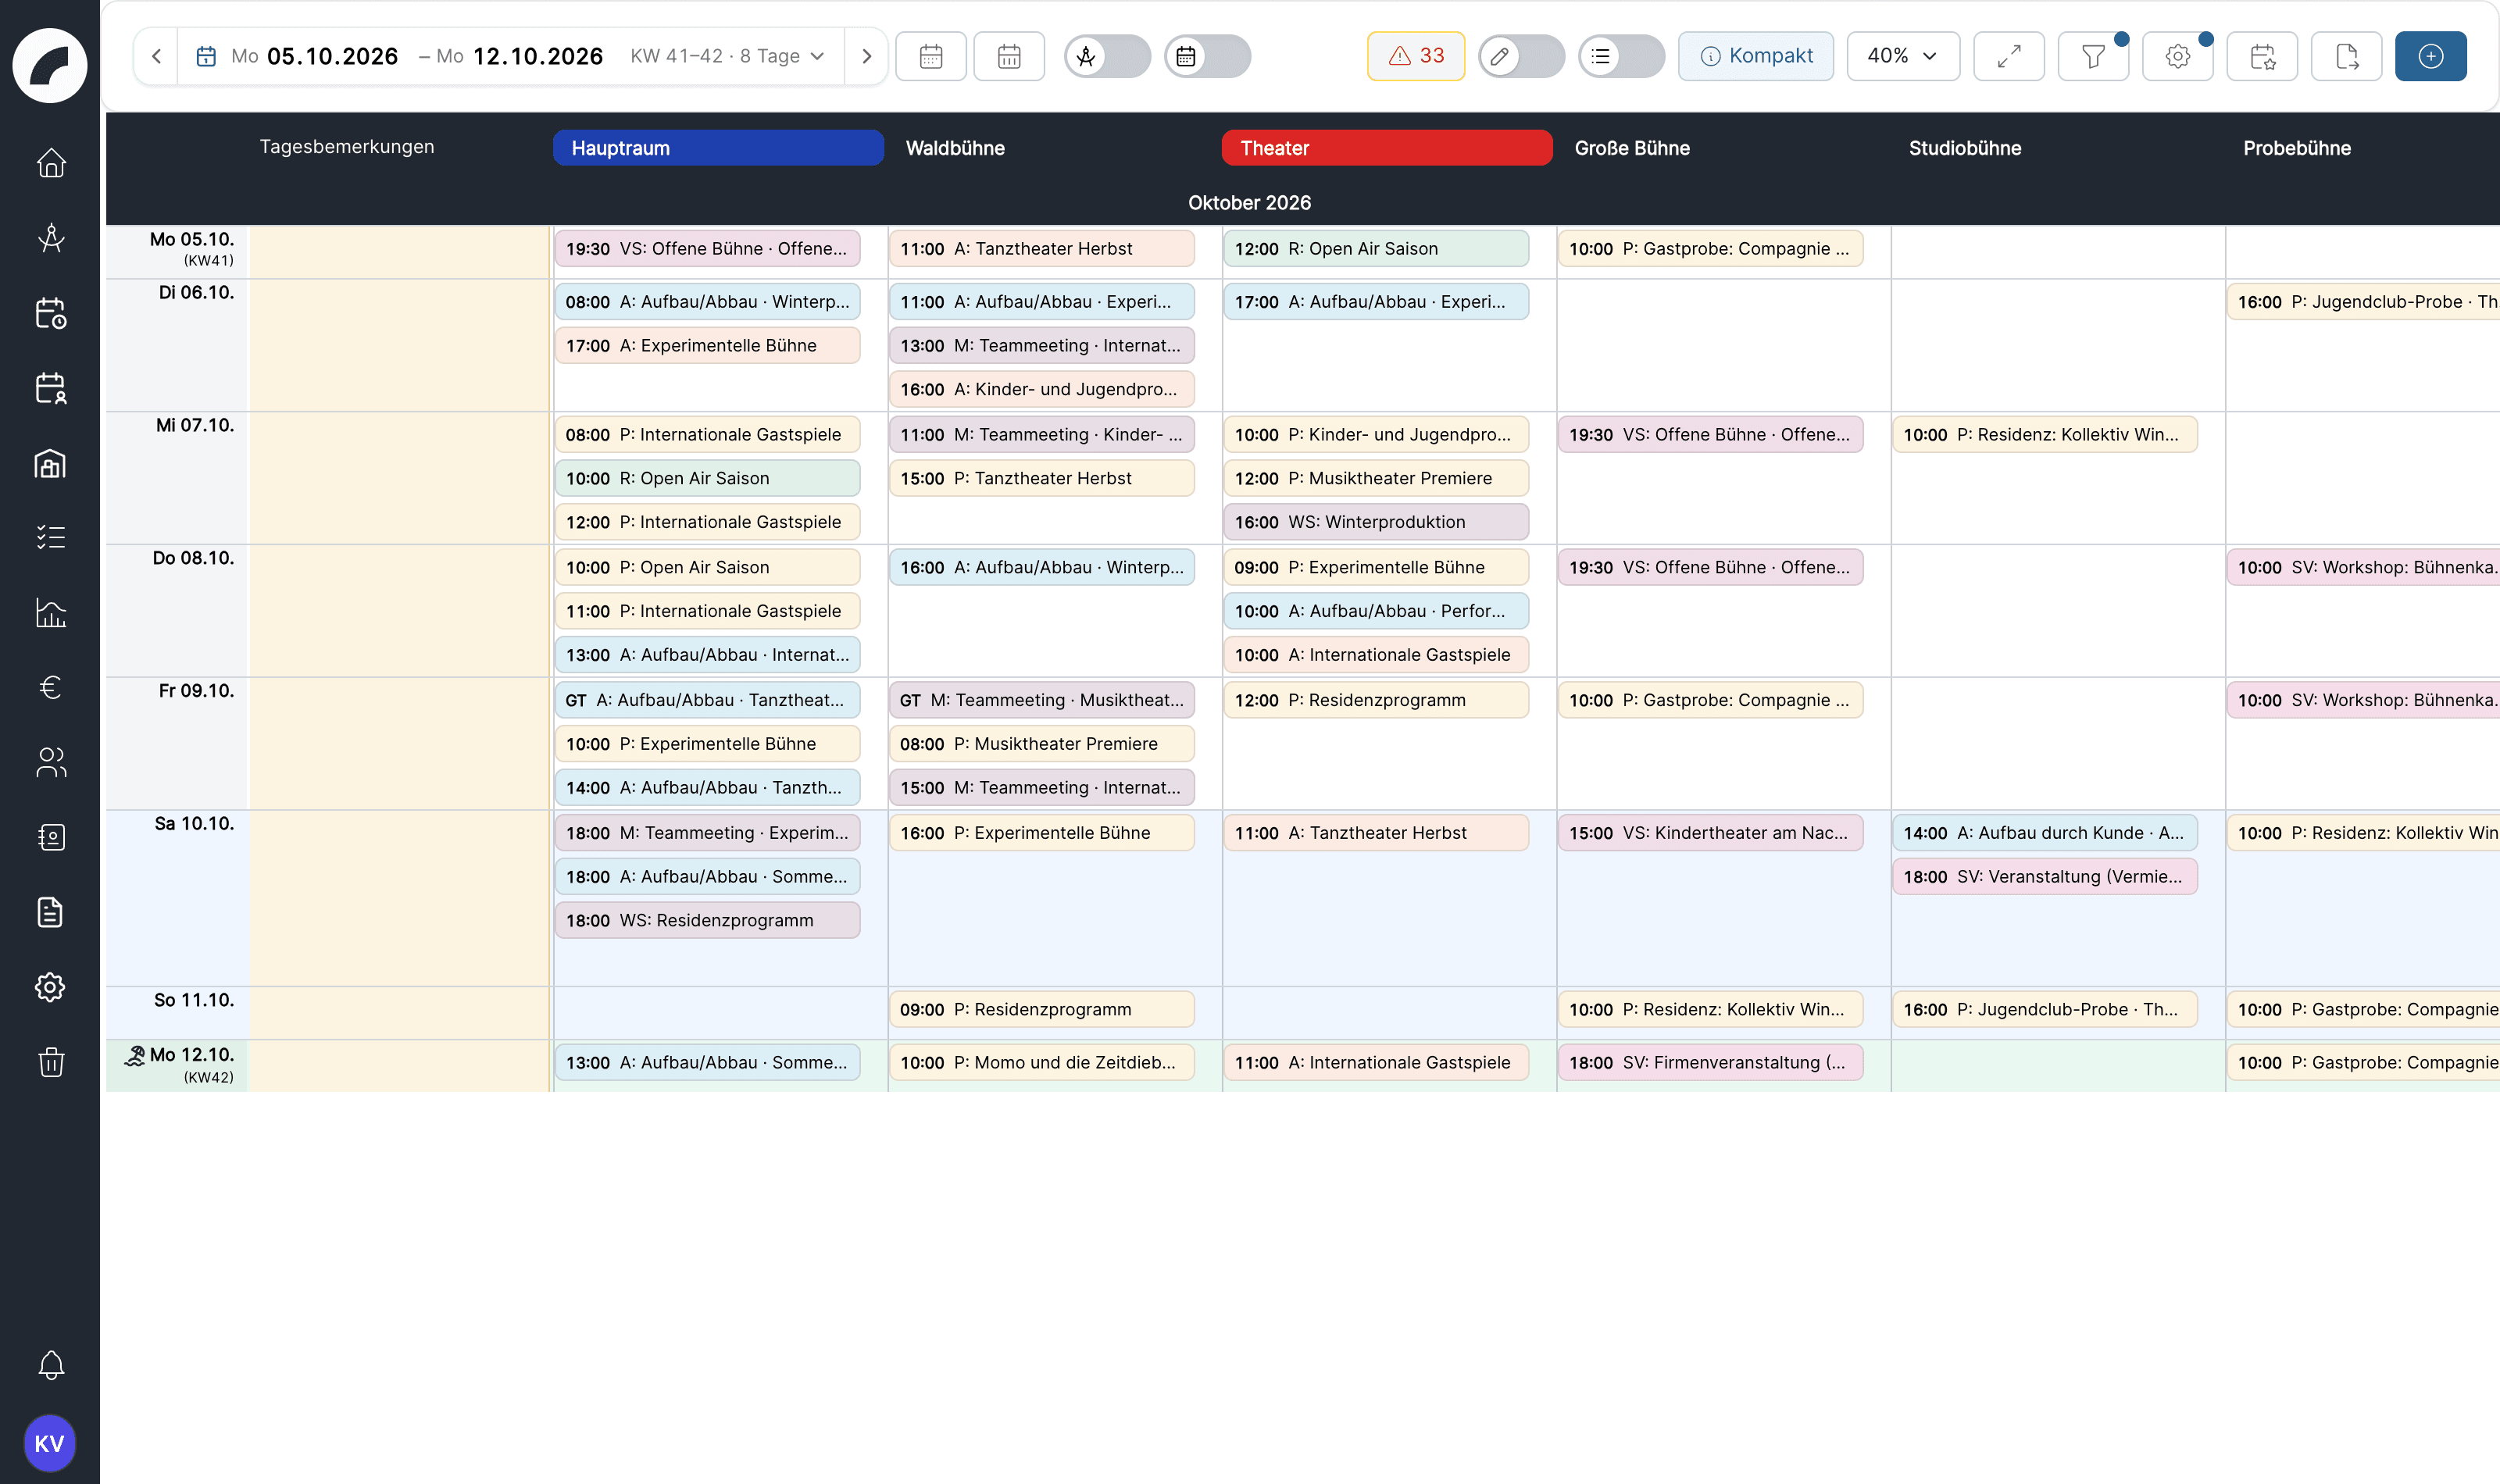Open the home icon in sidebar

(x=50, y=163)
